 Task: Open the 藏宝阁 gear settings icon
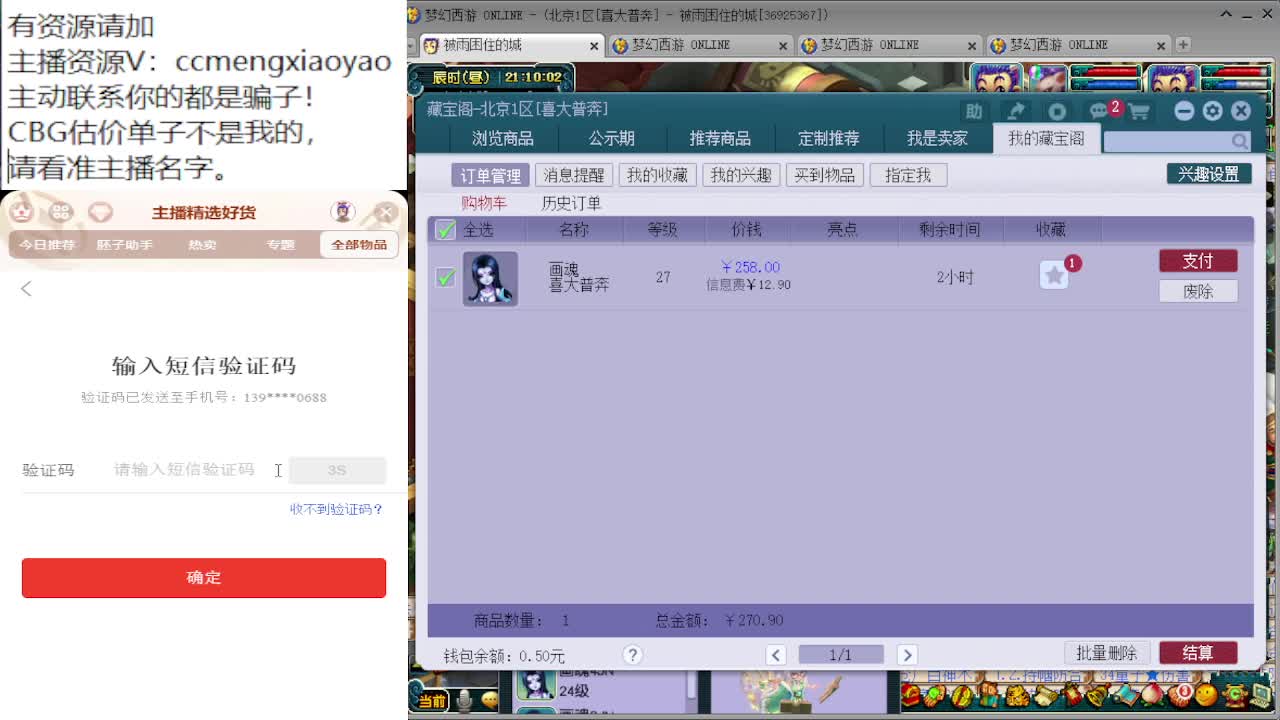(1212, 111)
